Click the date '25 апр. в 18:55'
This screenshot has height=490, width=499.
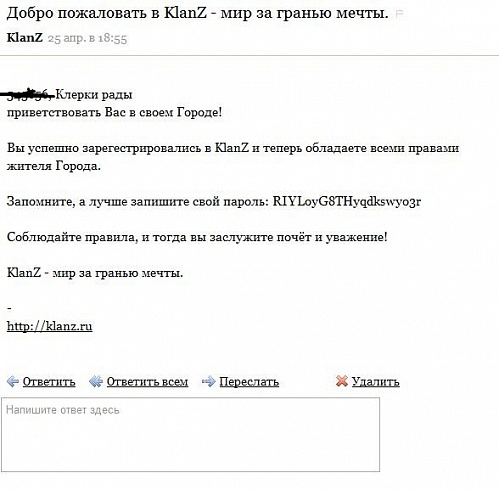coord(87,38)
